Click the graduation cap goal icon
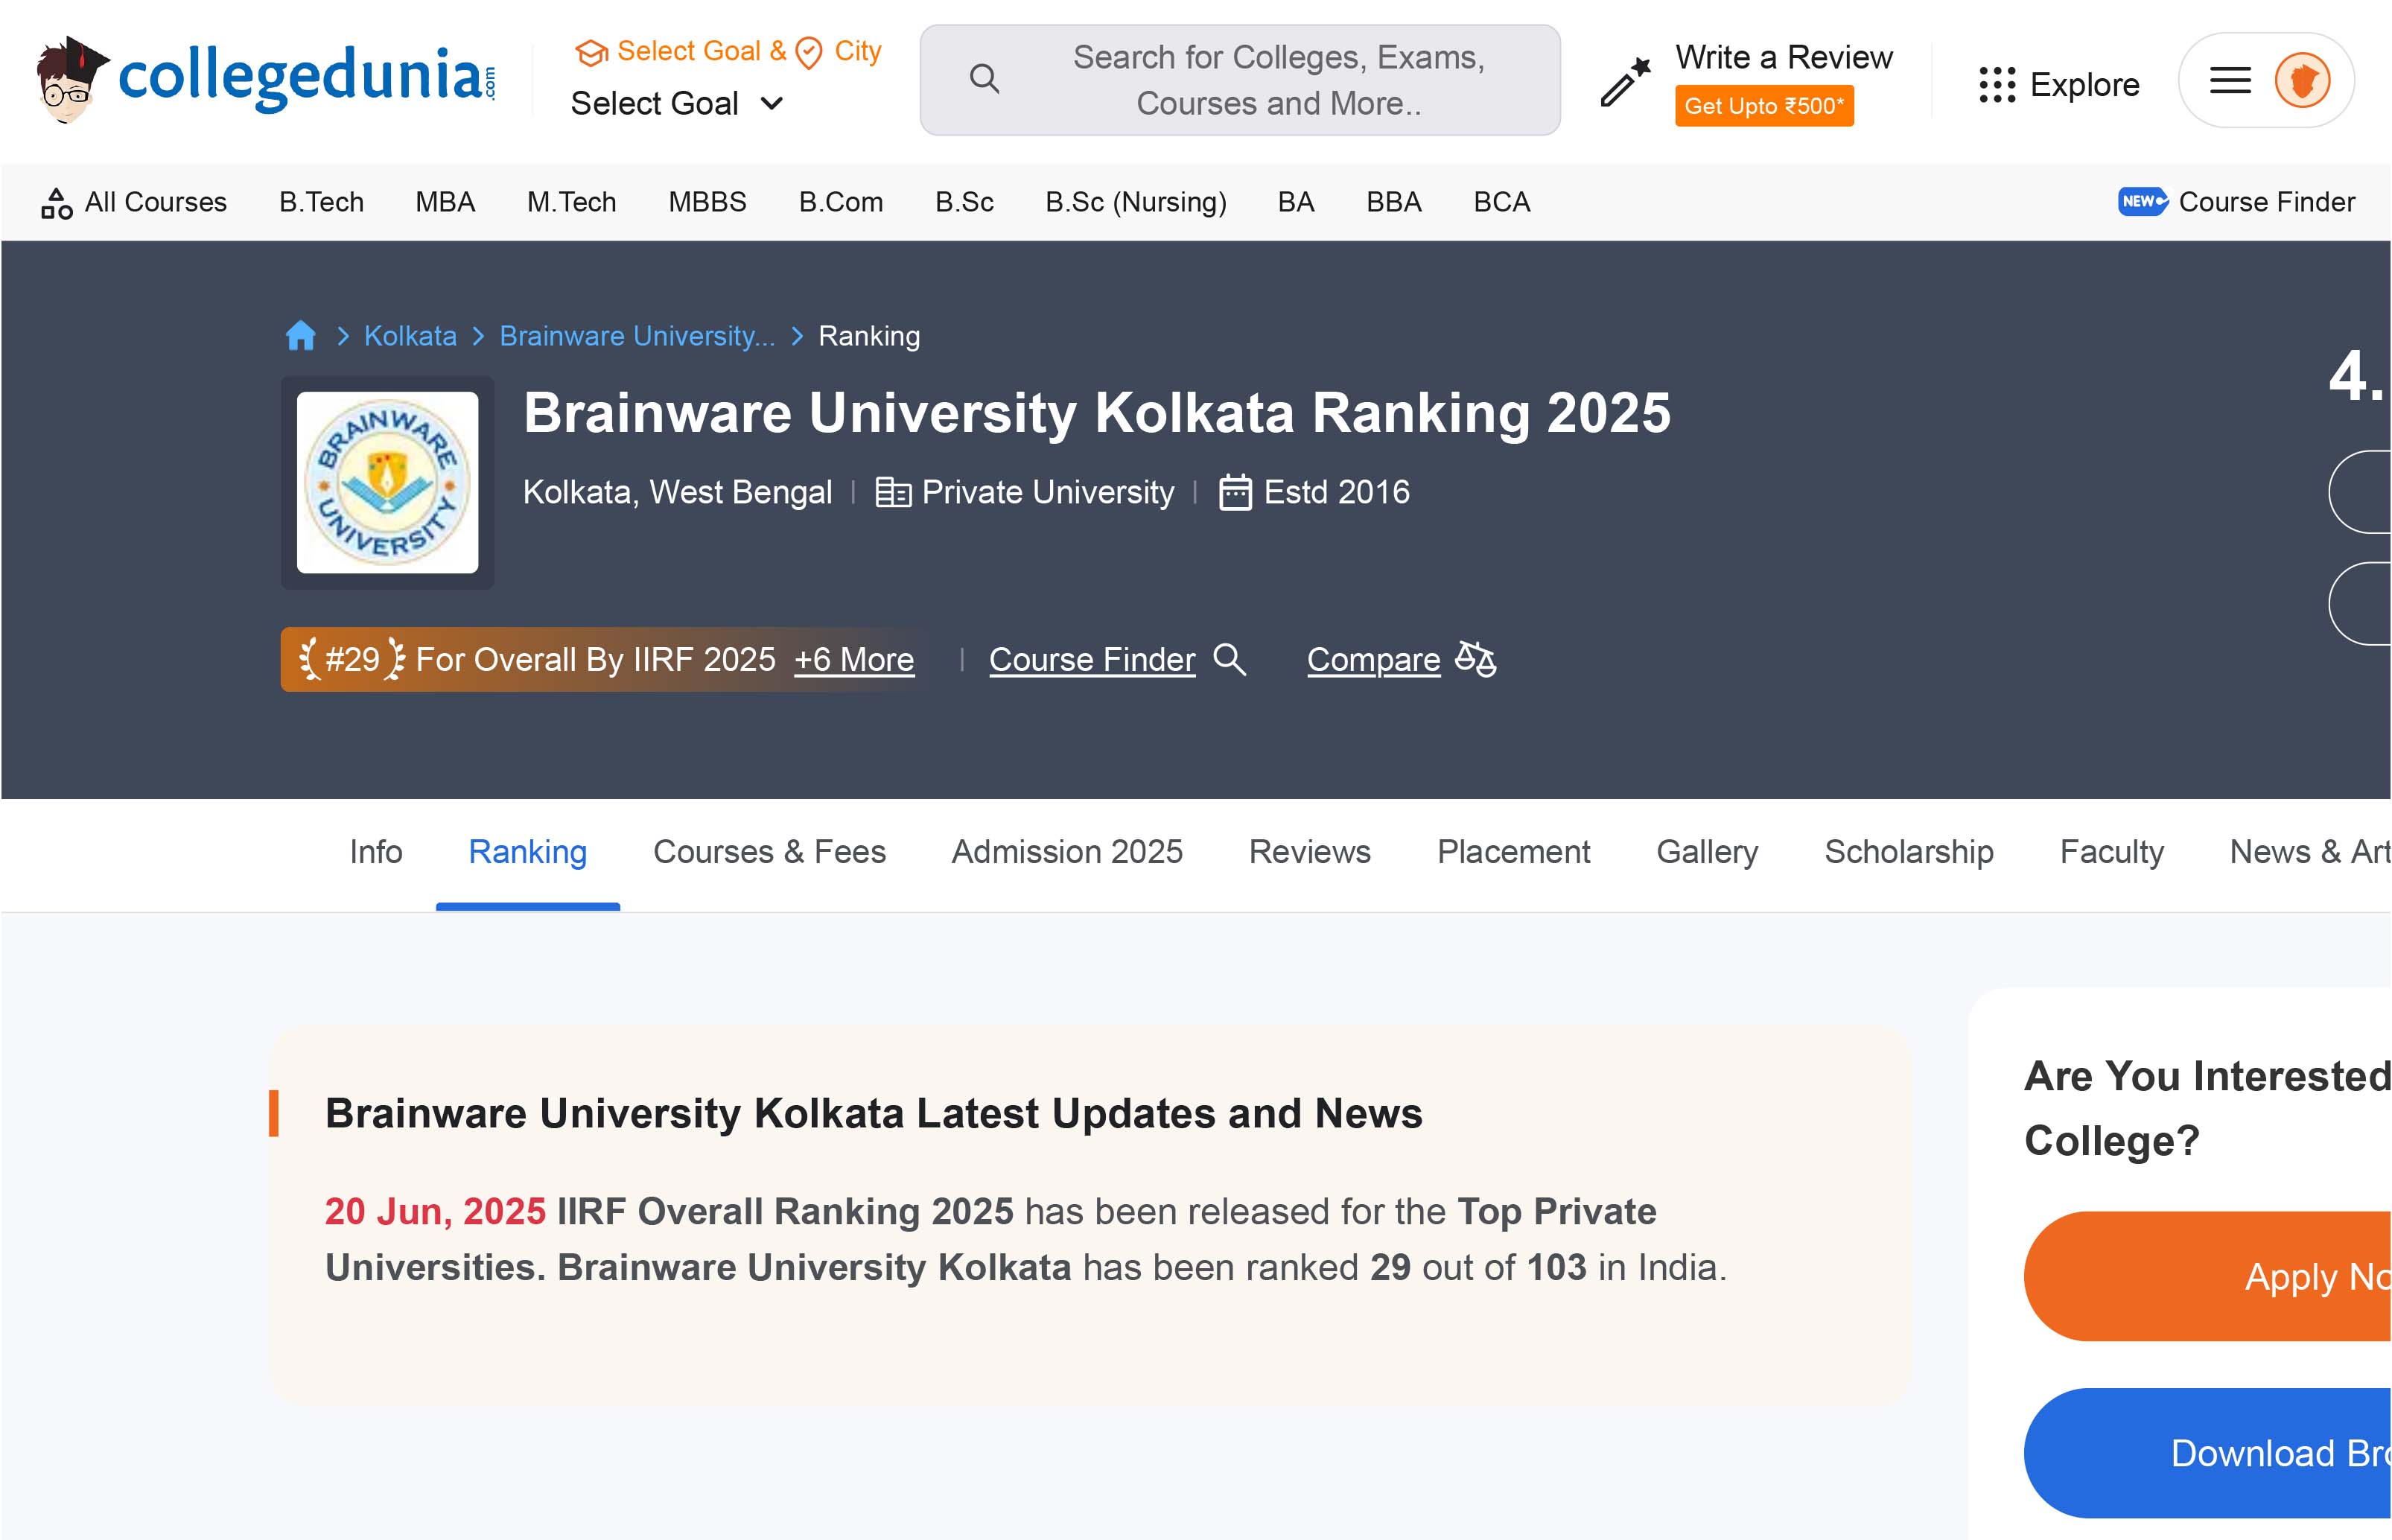2392x1540 pixels. (592, 52)
